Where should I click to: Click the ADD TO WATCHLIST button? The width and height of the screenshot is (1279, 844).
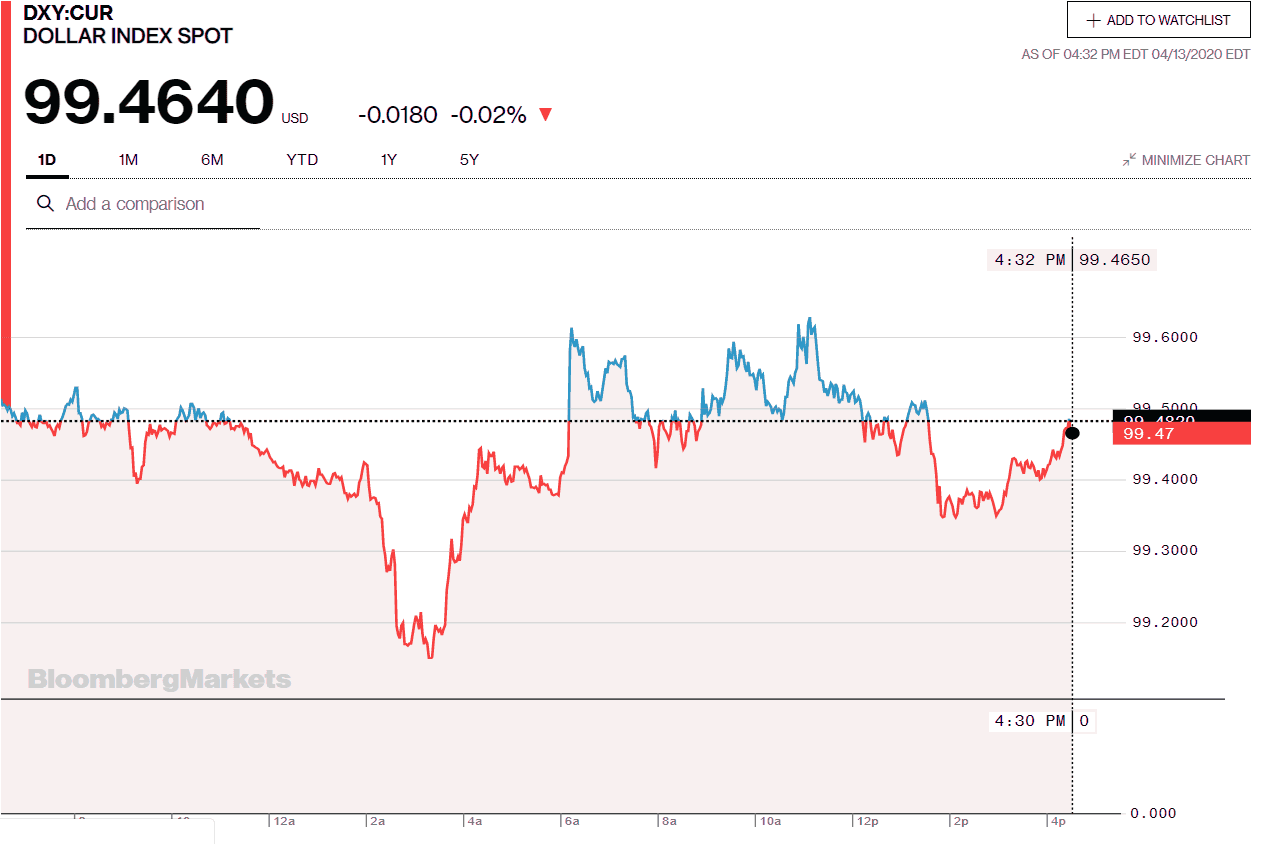point(1157,19)
